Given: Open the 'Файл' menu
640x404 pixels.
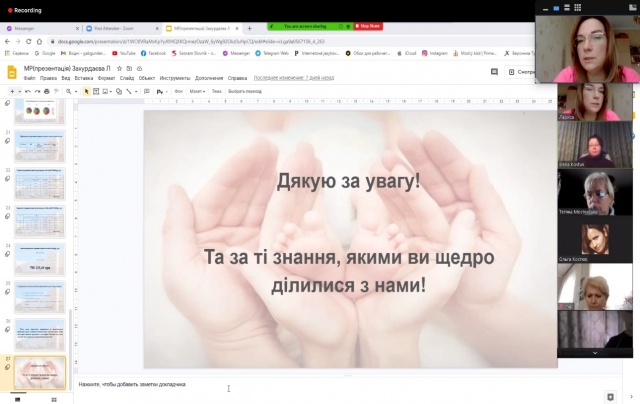Looking at the screenshot, I should click(x=29, y=78).
